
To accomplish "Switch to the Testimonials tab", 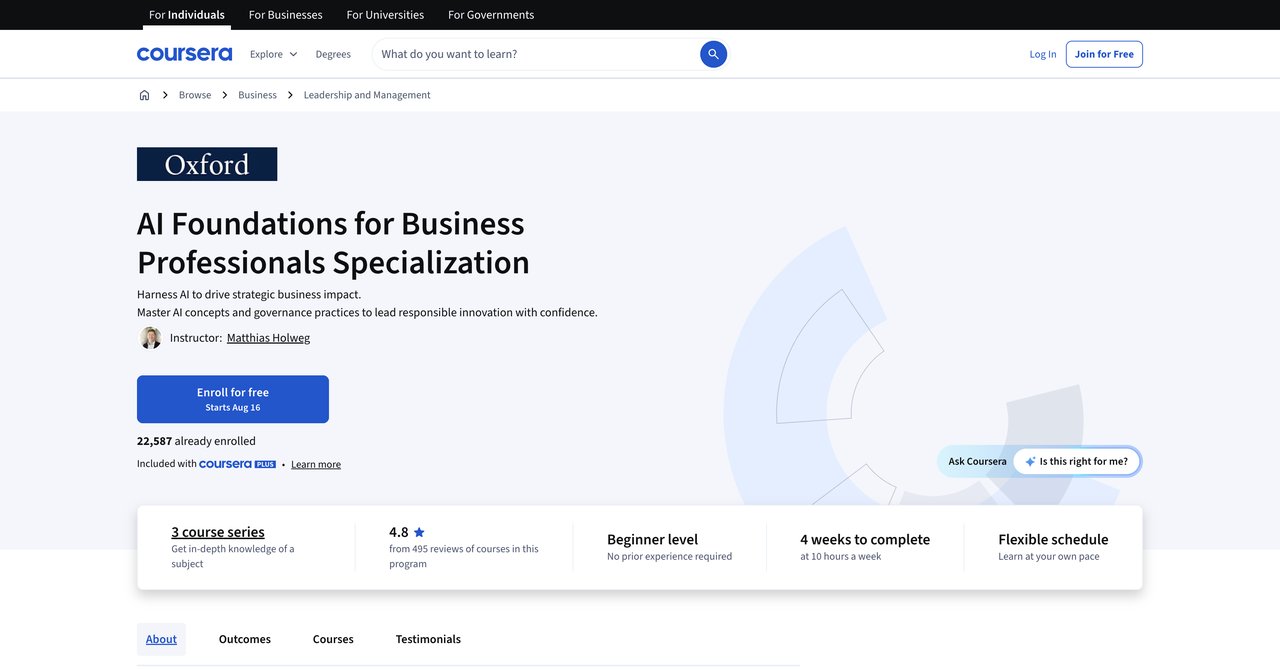I will click(x=428, y=639).
